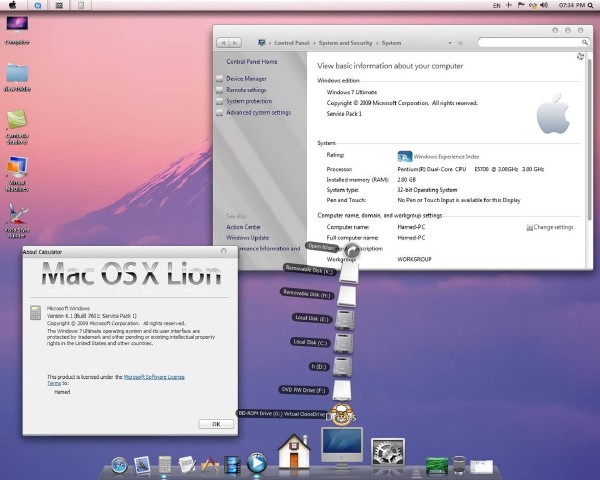Click the Apple logo in the menu bar
Screen dimensions: 600x480
10,6
